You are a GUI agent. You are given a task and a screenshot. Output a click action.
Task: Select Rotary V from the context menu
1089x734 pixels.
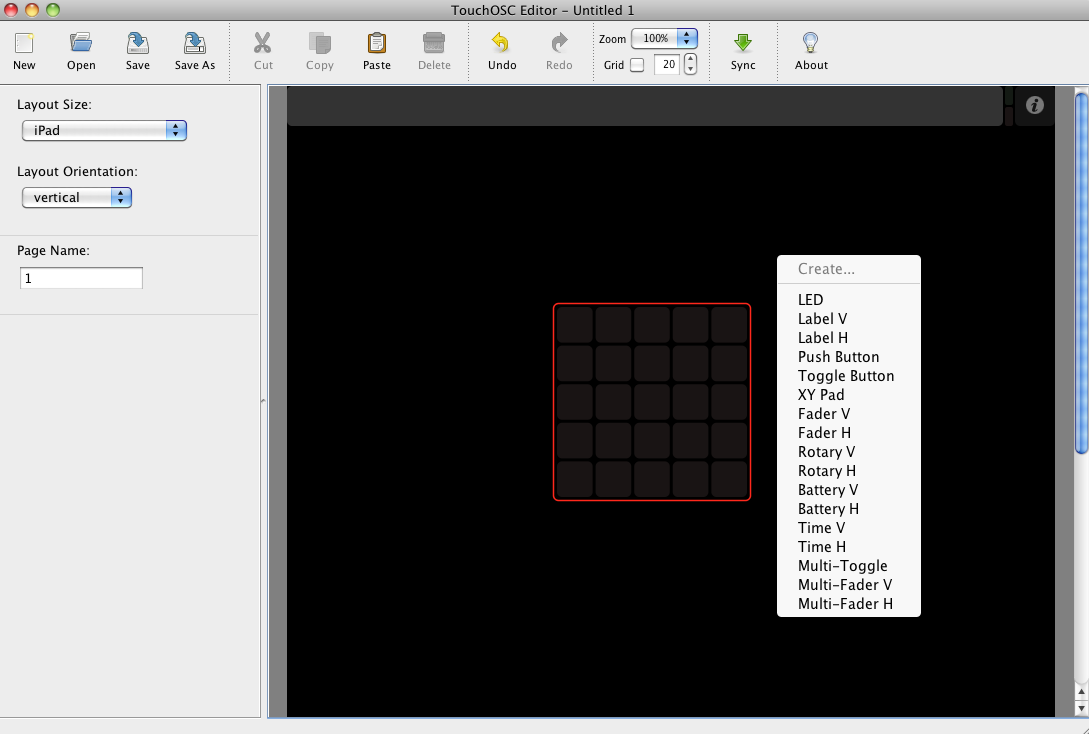click(x=826, y=452)
